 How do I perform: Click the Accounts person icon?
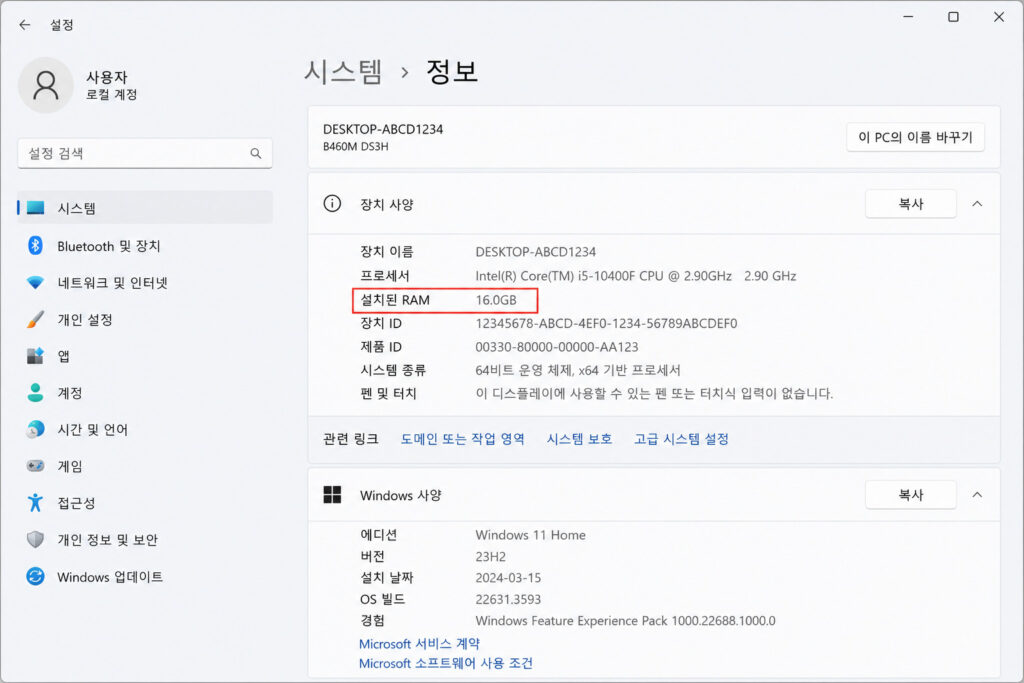(x=35, y=392)
